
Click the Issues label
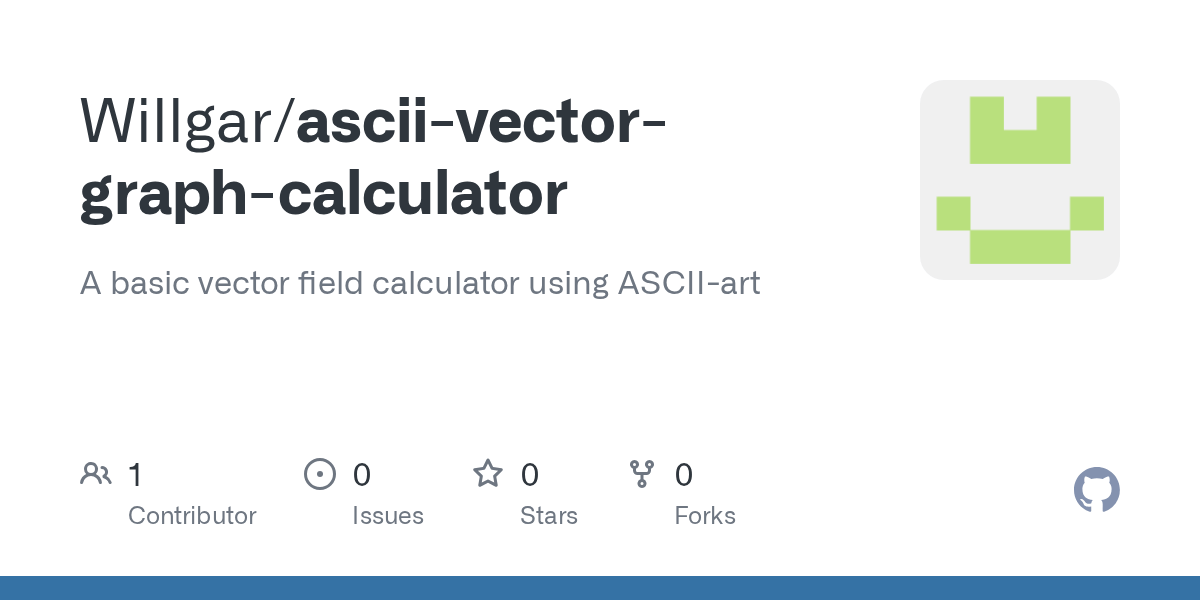388,516
